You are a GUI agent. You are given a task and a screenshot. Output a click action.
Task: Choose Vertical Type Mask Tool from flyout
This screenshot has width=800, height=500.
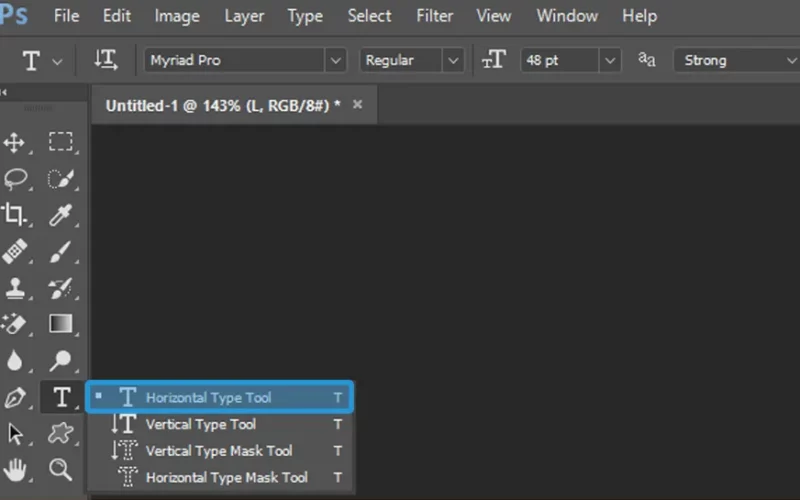pos(220,451)
